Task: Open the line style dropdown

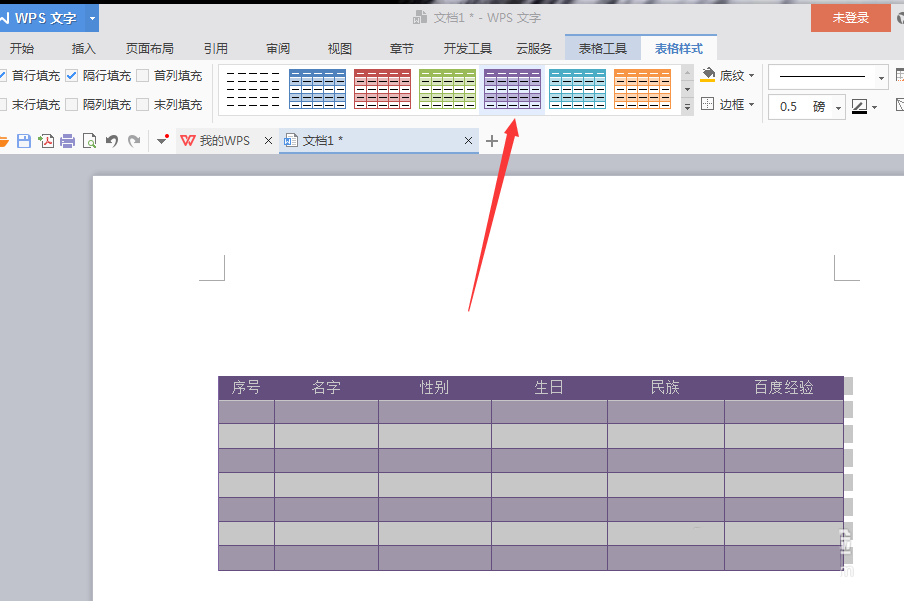Action: pos(827,76)
